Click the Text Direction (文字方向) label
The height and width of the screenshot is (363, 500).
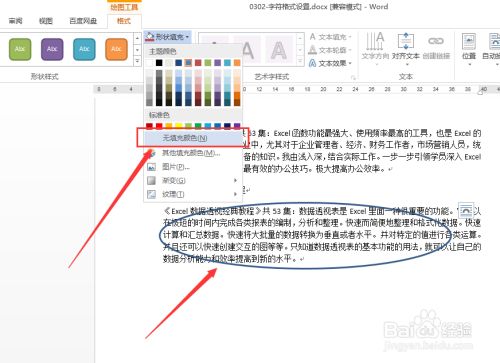(375, 56)
